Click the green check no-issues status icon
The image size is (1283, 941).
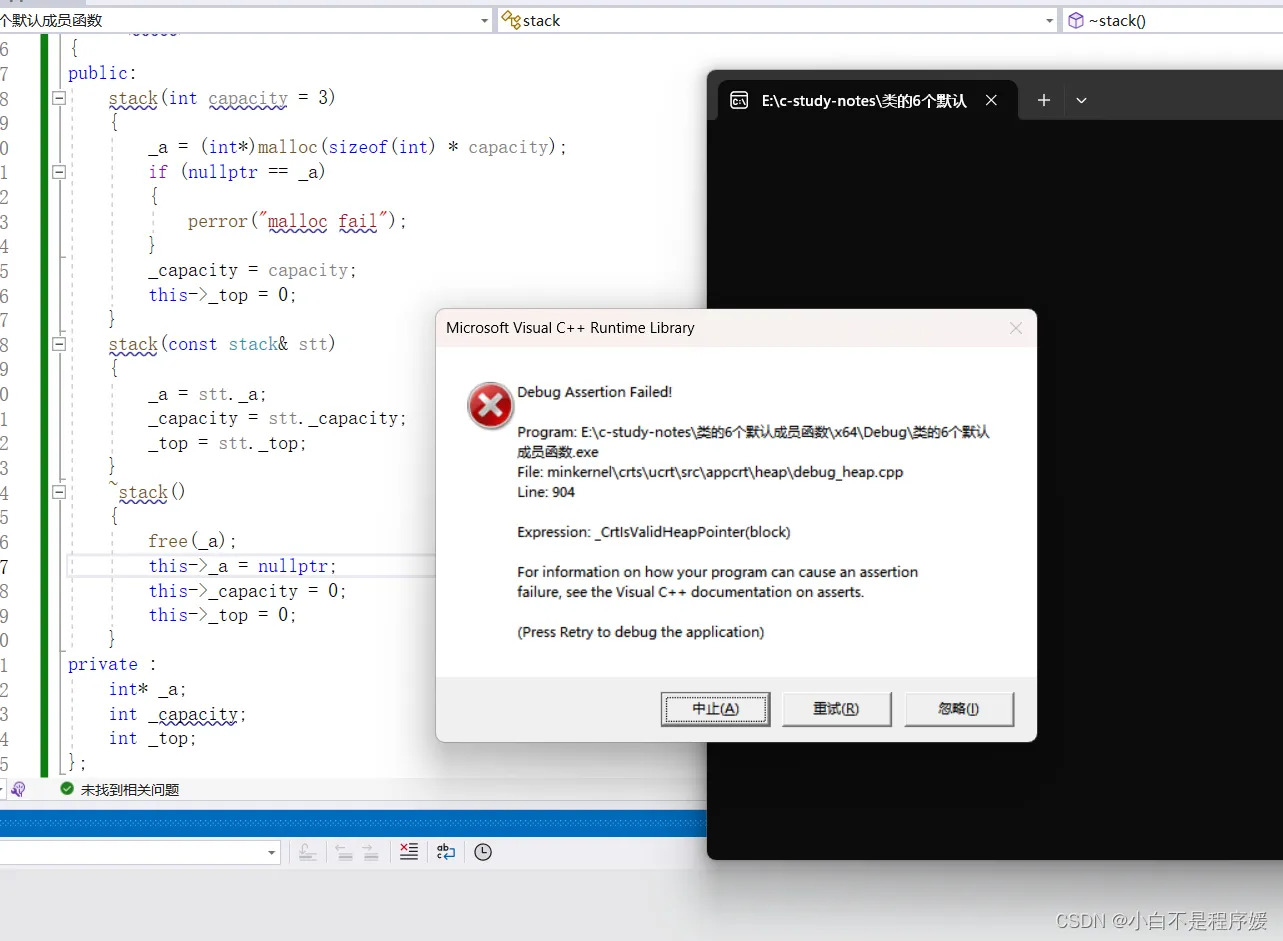[x=67, y=789]
